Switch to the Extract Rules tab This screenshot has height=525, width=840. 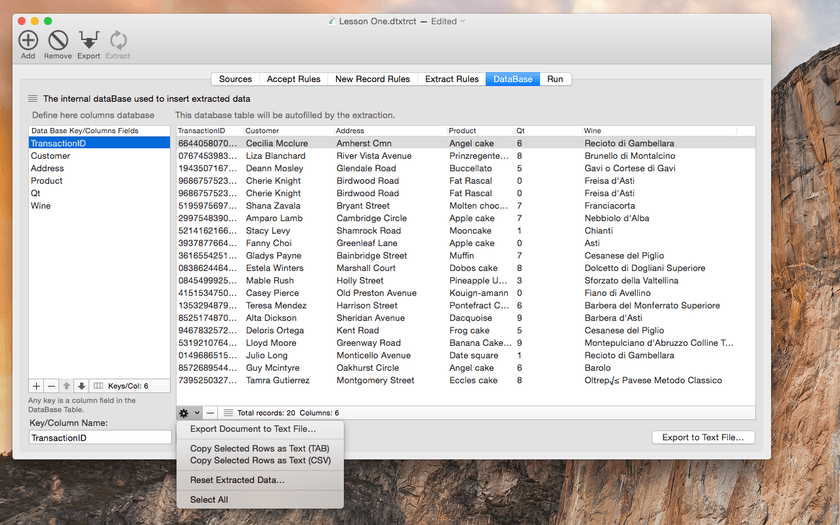click(452, 79)
